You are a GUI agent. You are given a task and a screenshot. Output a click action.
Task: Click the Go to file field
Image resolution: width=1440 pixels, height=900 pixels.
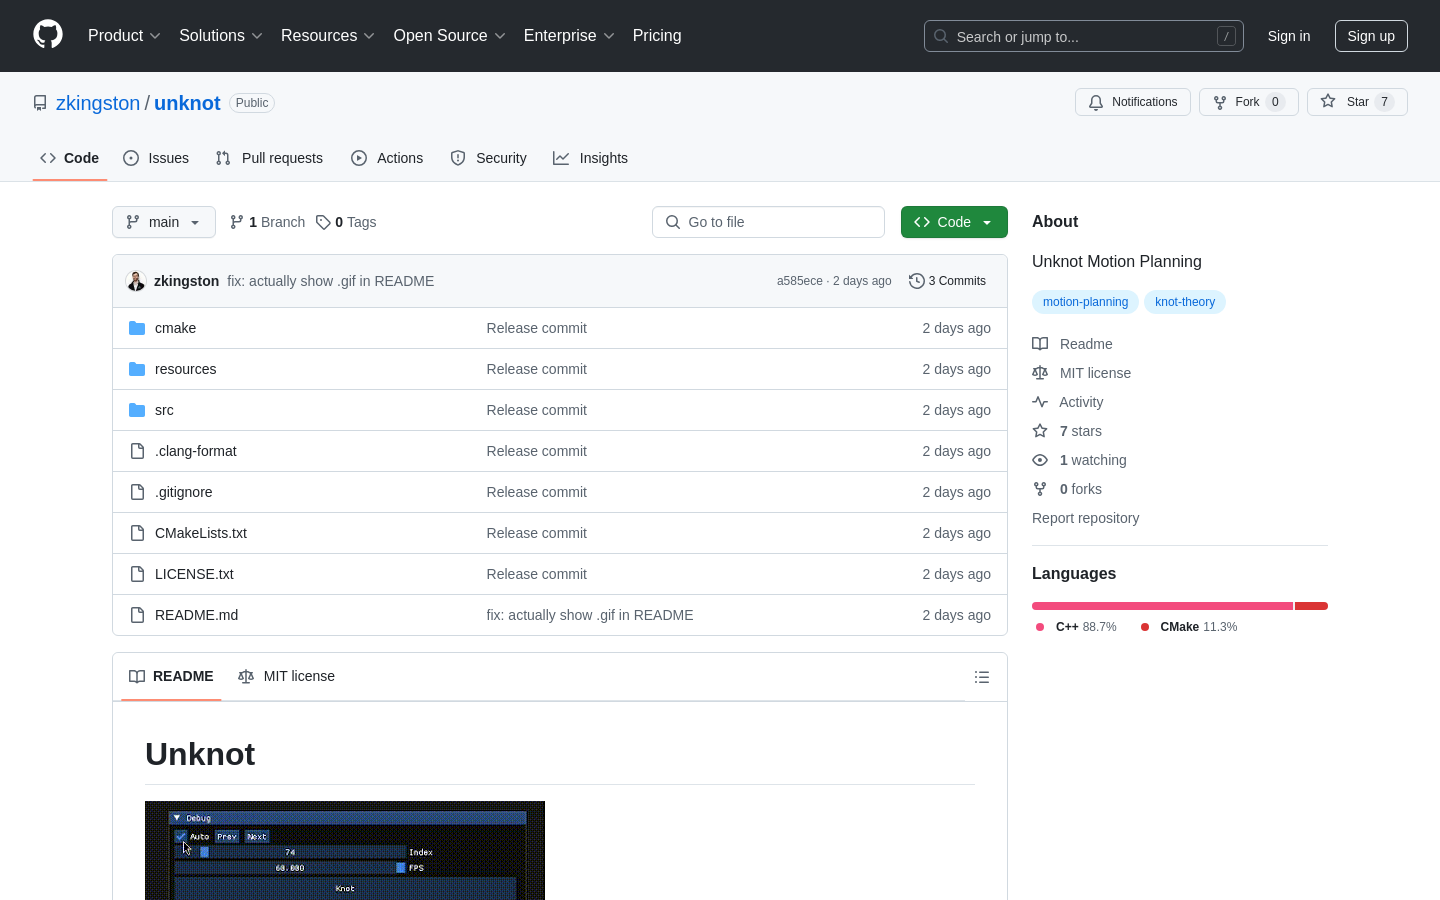(x=768, y=222)
